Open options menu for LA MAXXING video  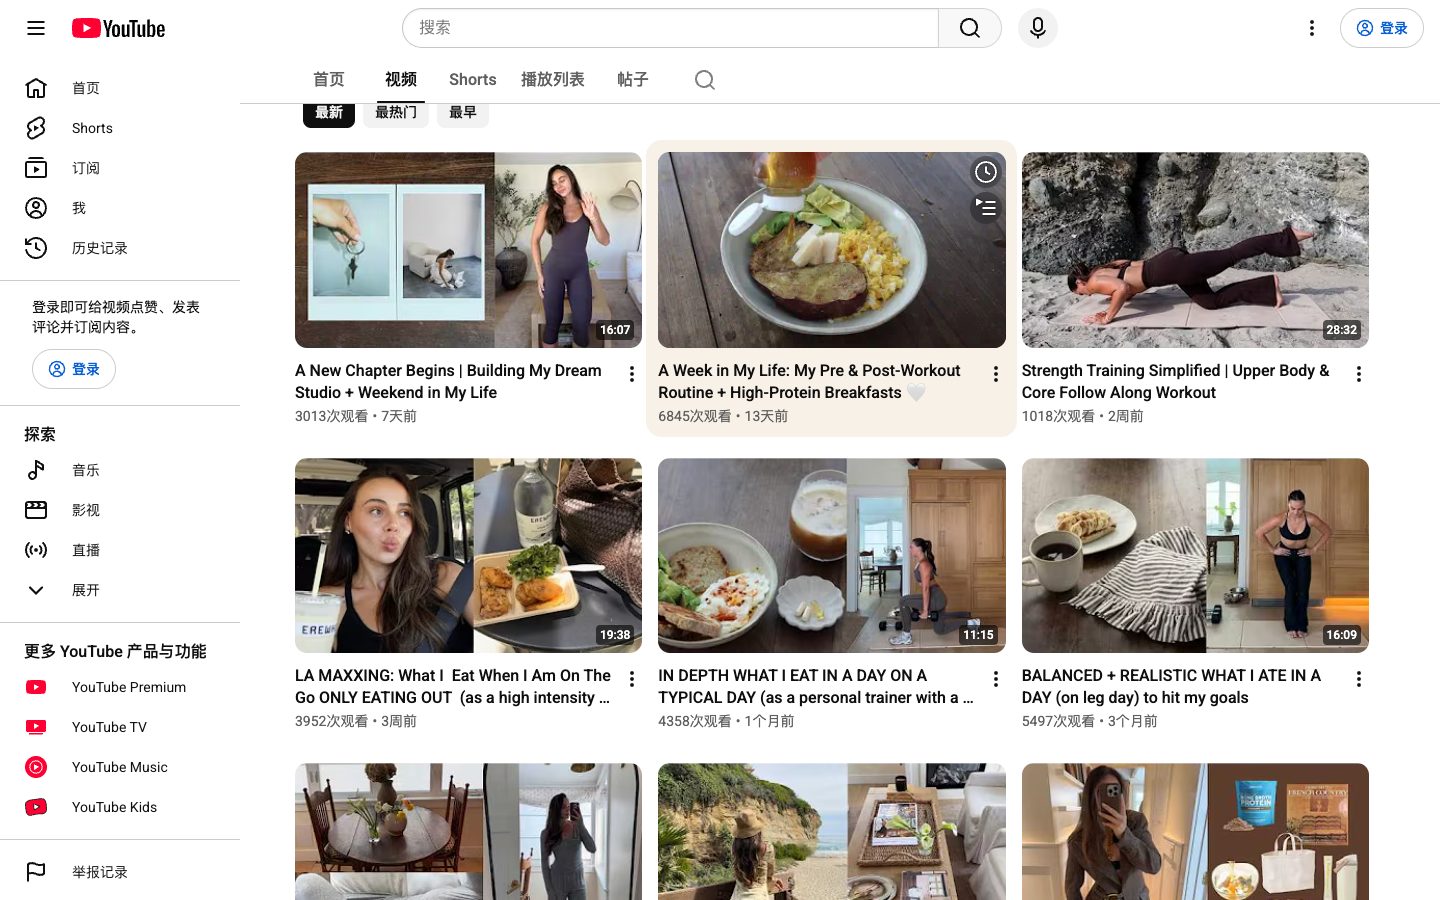coord(632,679)
